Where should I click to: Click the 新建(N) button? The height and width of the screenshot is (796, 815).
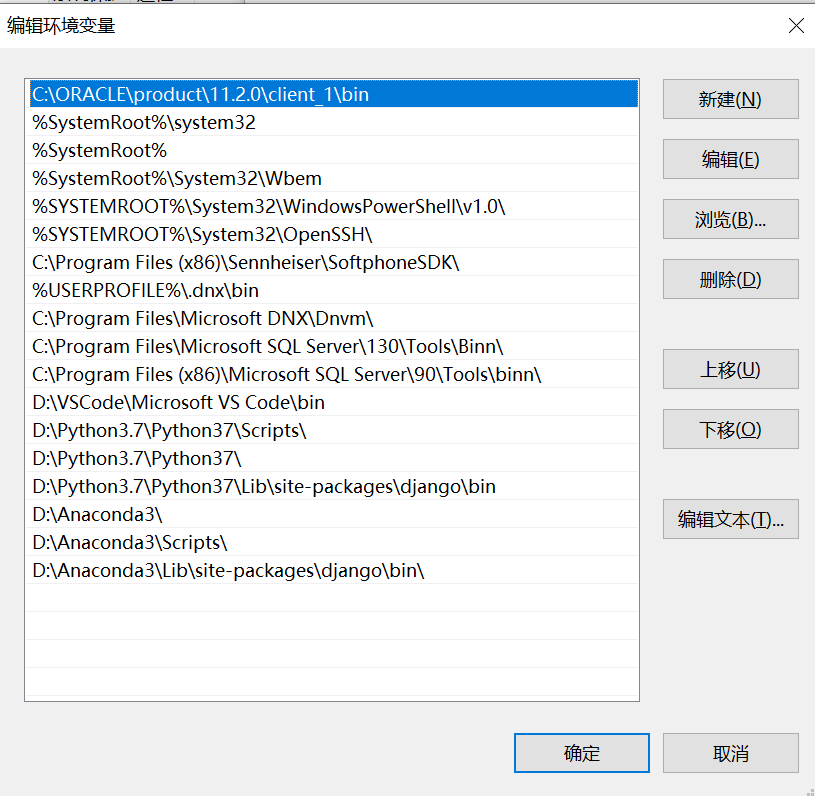[730, 99]
